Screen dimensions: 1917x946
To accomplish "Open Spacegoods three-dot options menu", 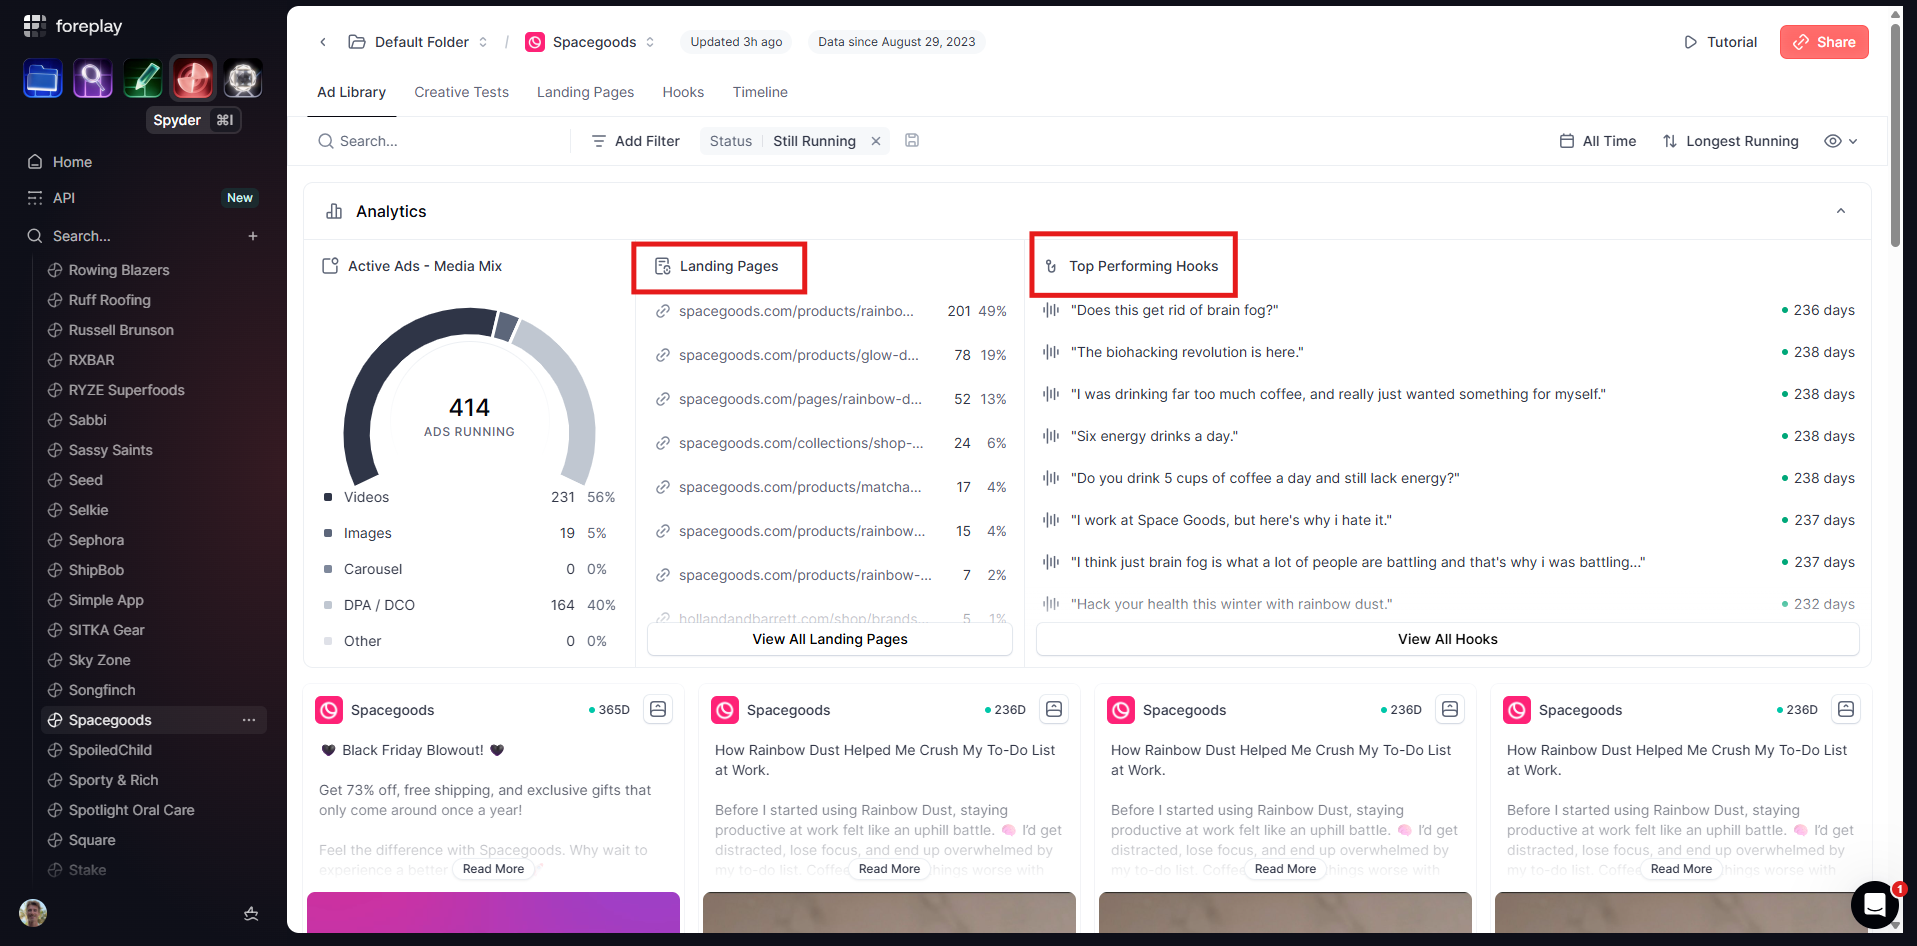I will coord(249,720).
